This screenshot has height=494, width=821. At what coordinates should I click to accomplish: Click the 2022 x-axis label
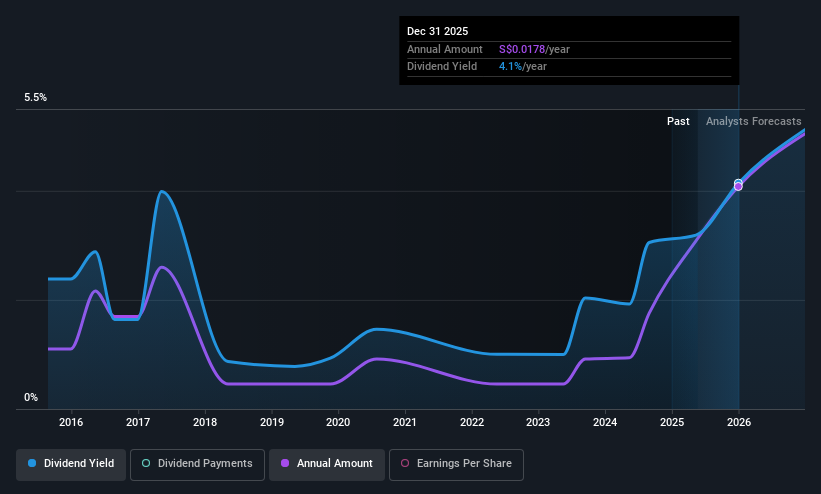[472, 422]
